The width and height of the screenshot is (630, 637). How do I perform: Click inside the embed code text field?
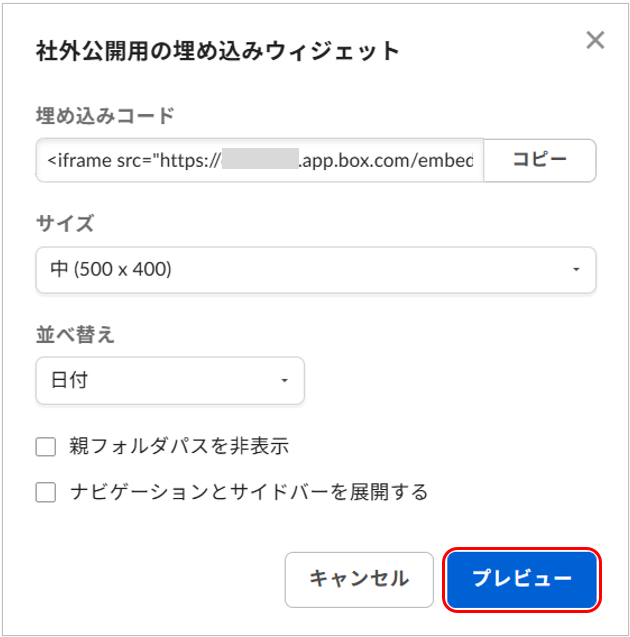pos(260,160)
